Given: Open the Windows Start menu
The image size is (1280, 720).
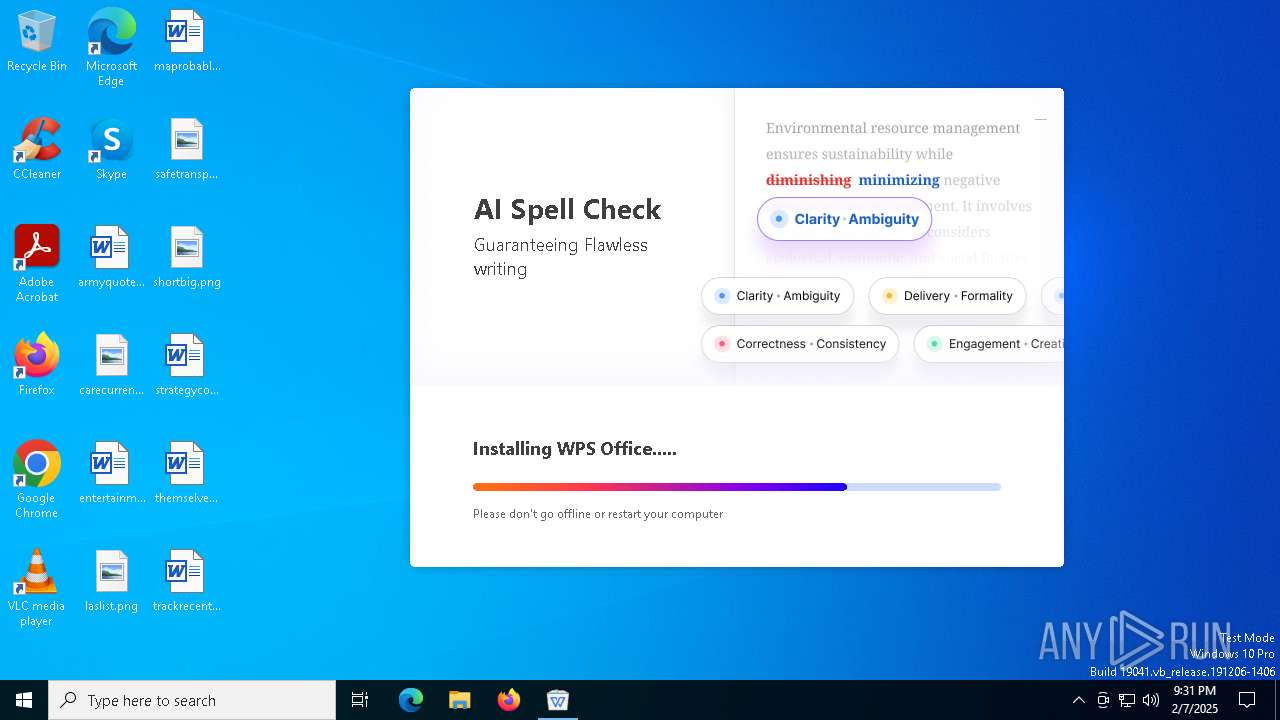Looking at the screenshot, I should click(24, 700).
